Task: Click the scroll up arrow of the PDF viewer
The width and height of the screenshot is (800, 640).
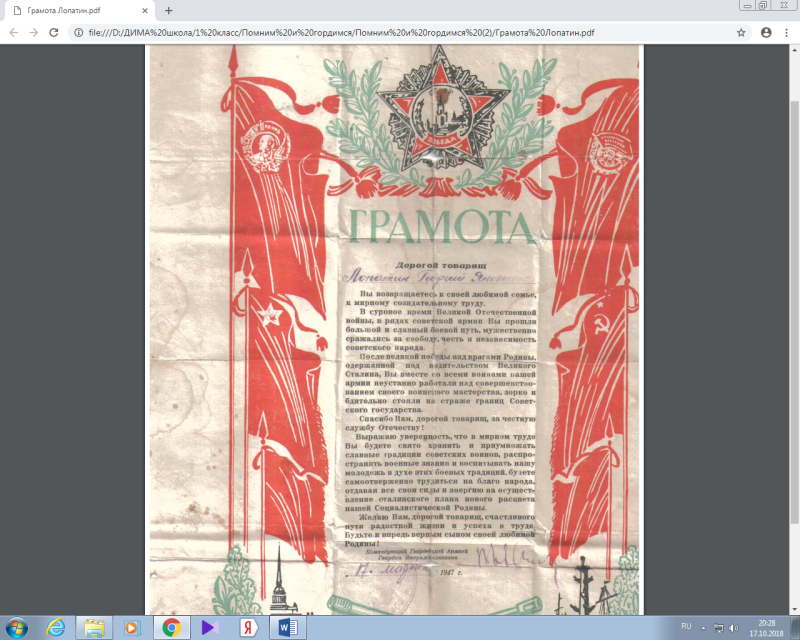Action: coord(794,50)
